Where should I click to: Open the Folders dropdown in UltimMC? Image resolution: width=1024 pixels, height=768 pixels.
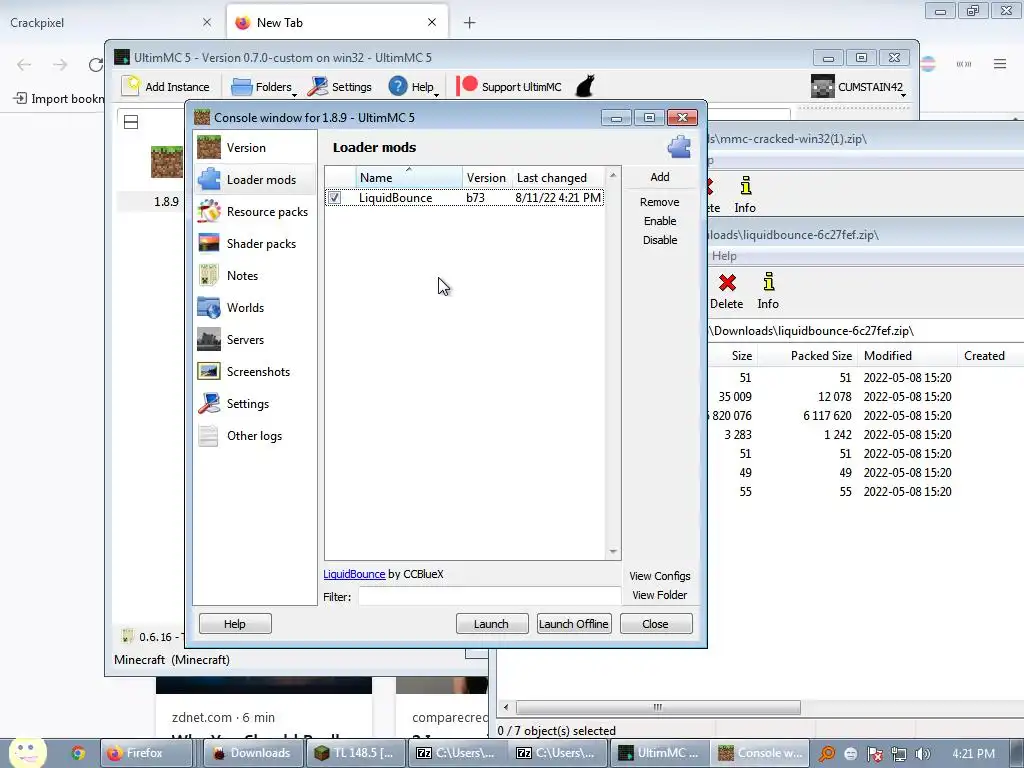tap(264, 87)
